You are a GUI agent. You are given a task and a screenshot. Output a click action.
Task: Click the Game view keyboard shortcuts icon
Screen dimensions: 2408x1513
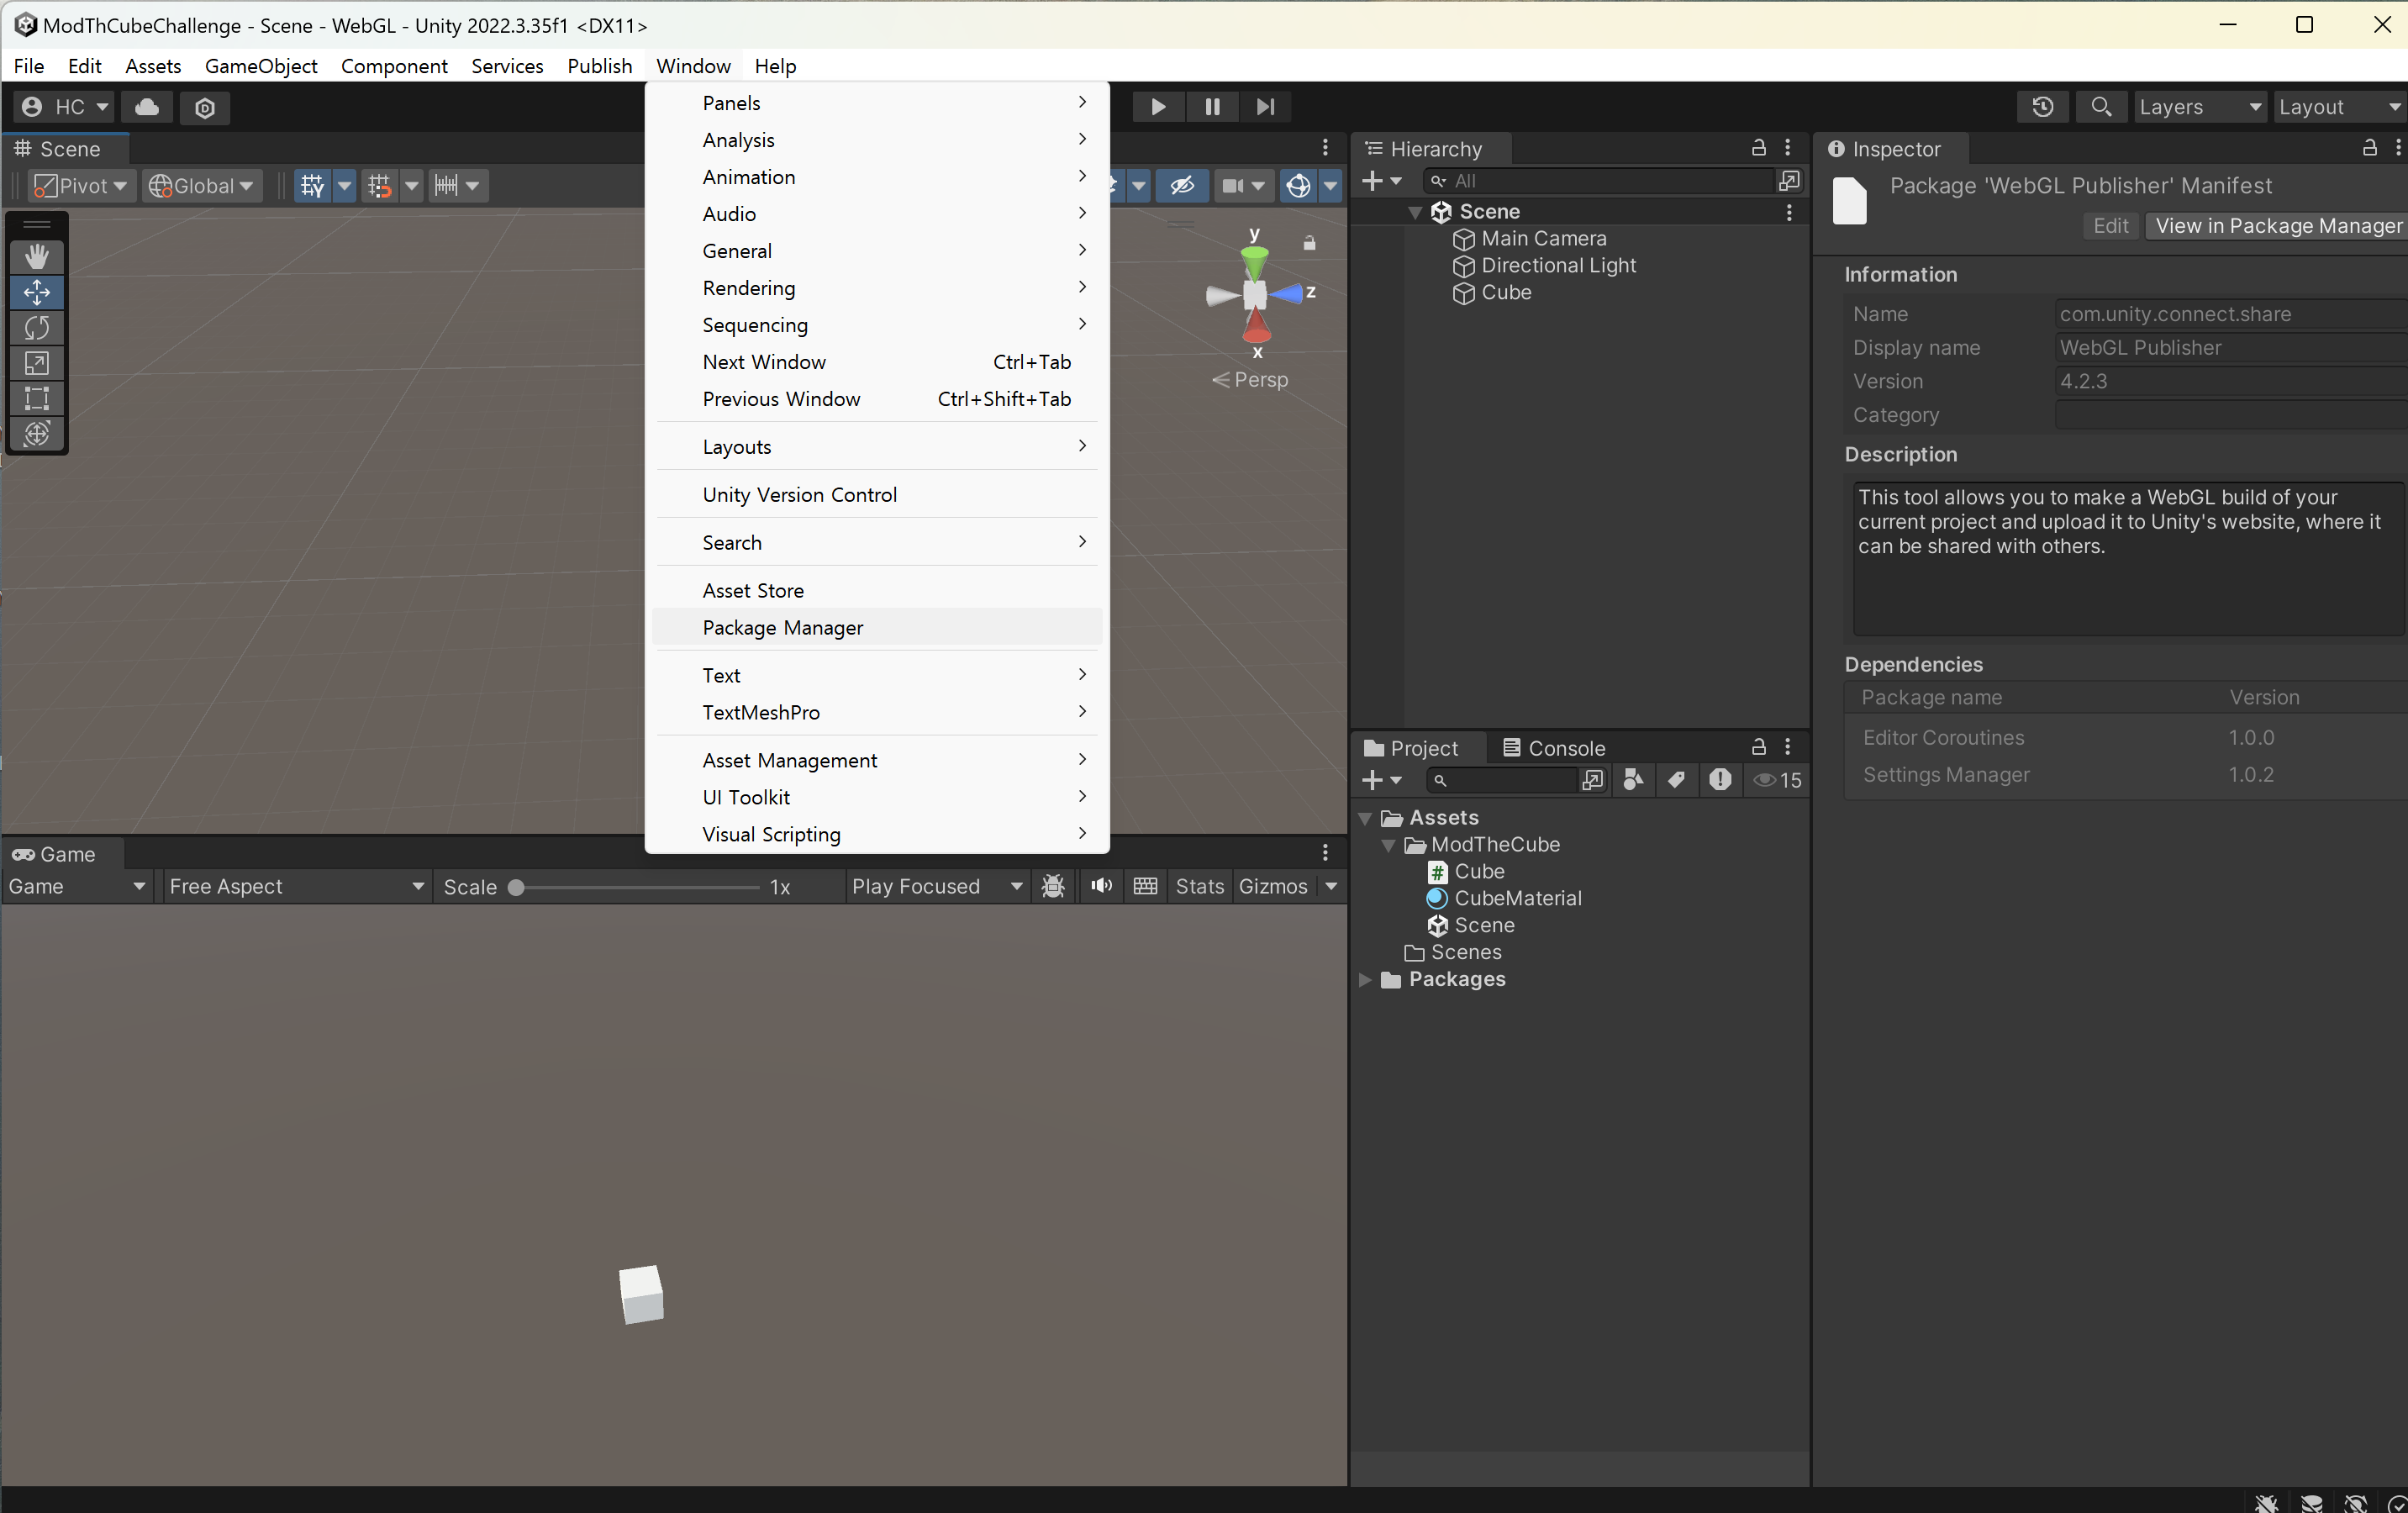[x=1145, y=886]
